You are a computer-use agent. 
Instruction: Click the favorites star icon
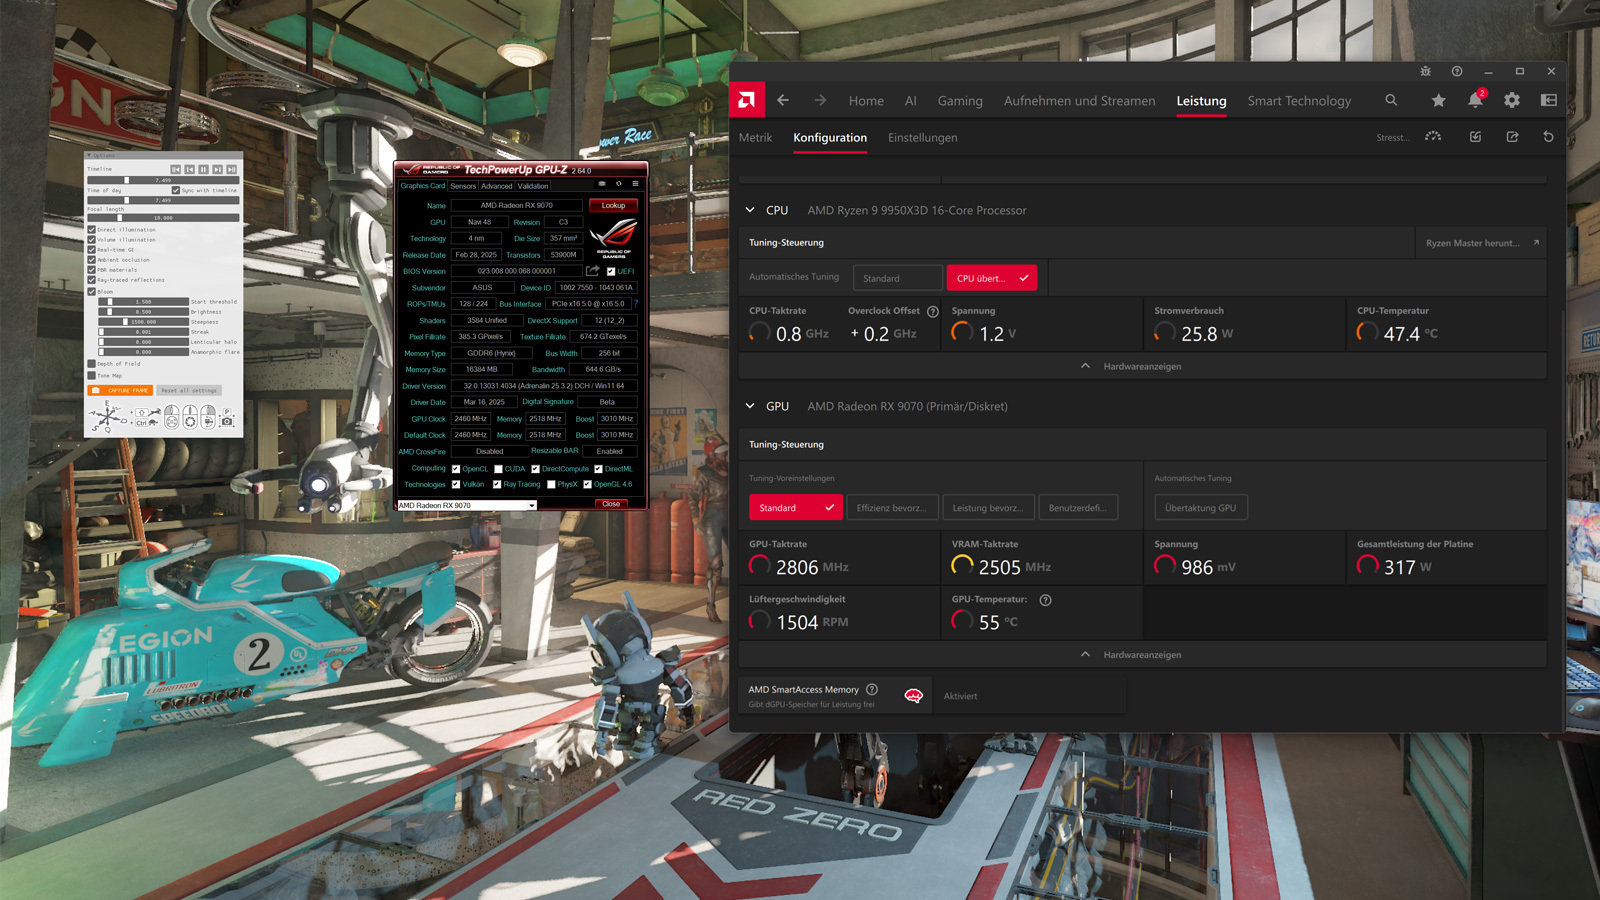pos(1438,100)
